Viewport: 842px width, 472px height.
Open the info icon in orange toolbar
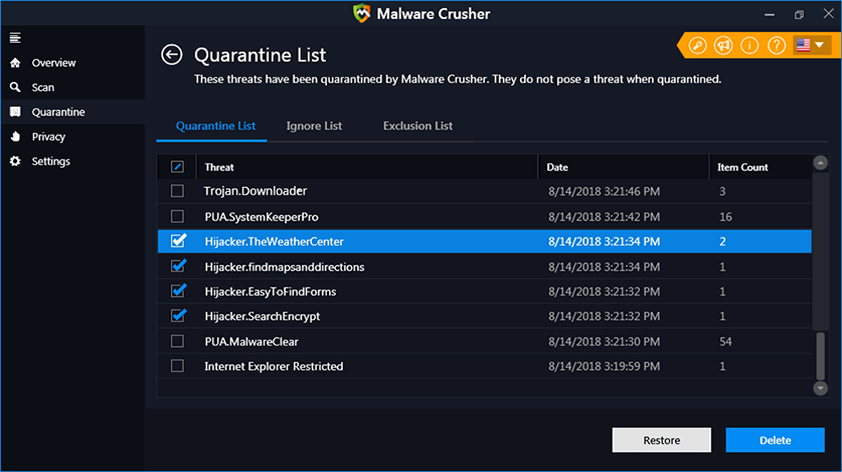(750, 46)
